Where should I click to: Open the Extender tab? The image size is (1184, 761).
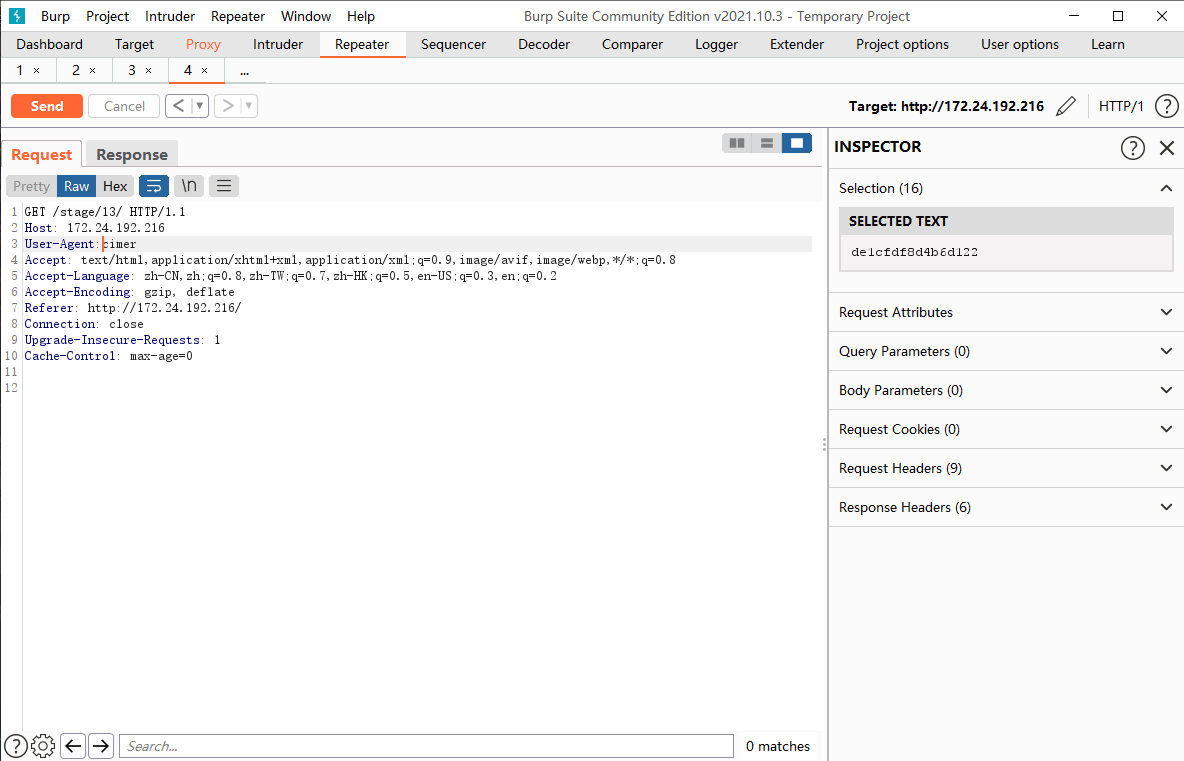point(797,45)
